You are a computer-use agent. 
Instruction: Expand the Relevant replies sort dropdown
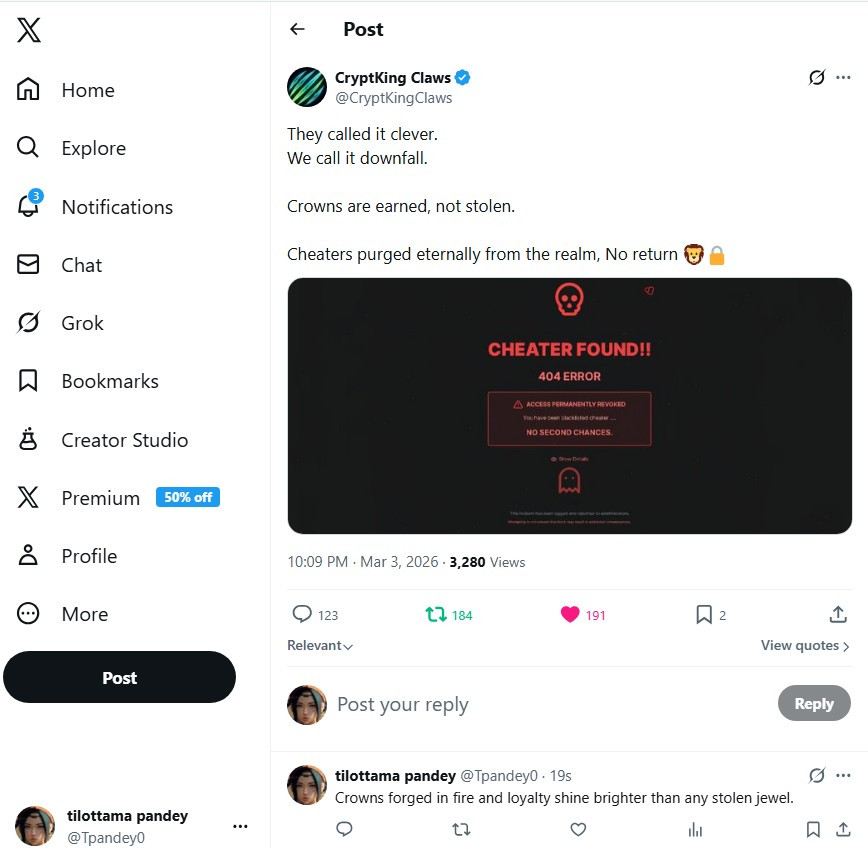[x=320, y=645]
